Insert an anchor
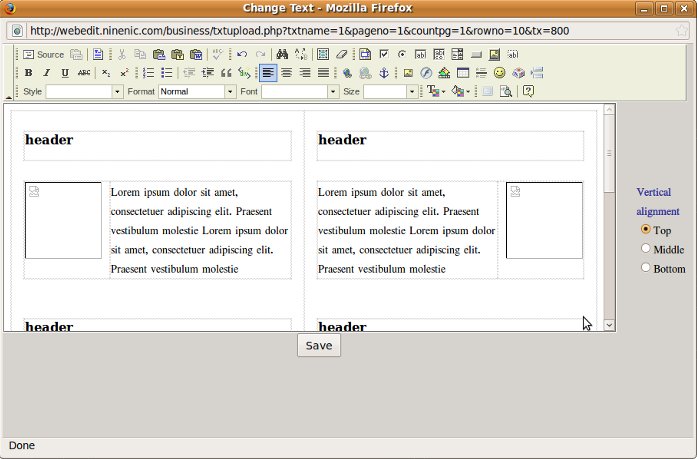This screenshot has width=697, height=459. pyautogui.click(x=384, y=73)
